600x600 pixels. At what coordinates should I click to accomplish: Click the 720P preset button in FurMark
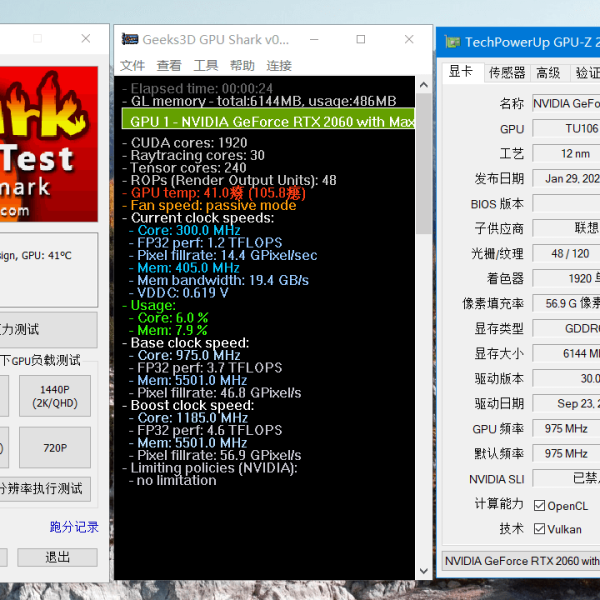tap(55, 448)
